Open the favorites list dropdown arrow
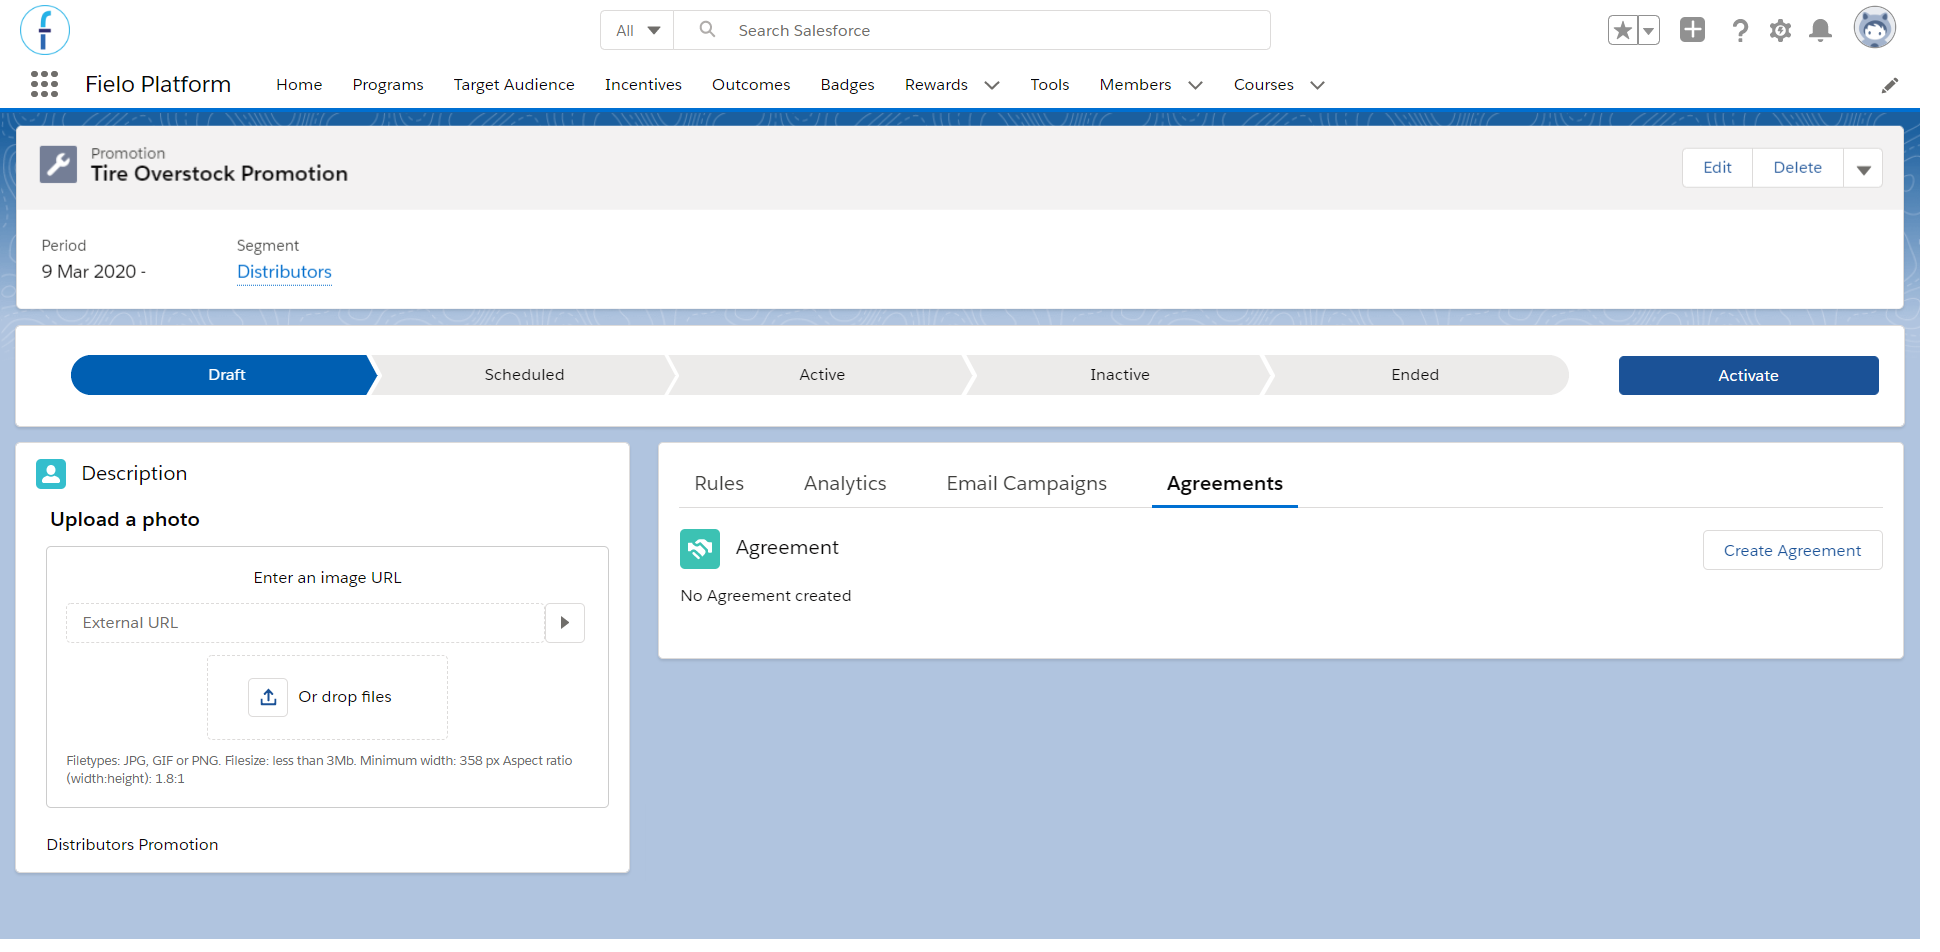1940x952 pixels. click(1649, 30)
